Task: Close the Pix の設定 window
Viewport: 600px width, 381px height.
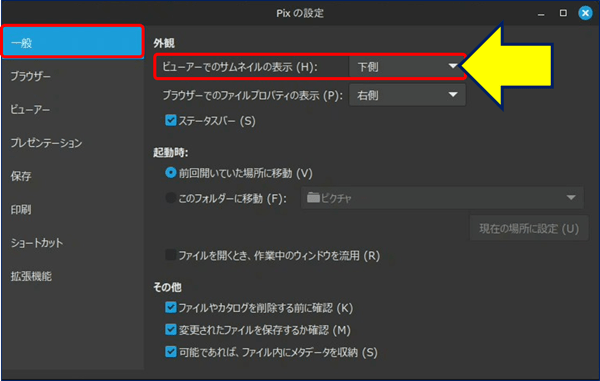Action: pos(585,13)
